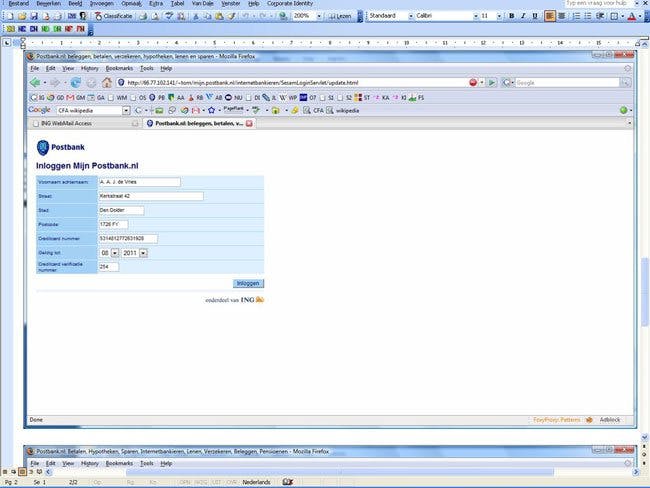Viewport: 650px width, 488px height.
Task: Open the Calibri font dropdown
Action: coord(475,16)
